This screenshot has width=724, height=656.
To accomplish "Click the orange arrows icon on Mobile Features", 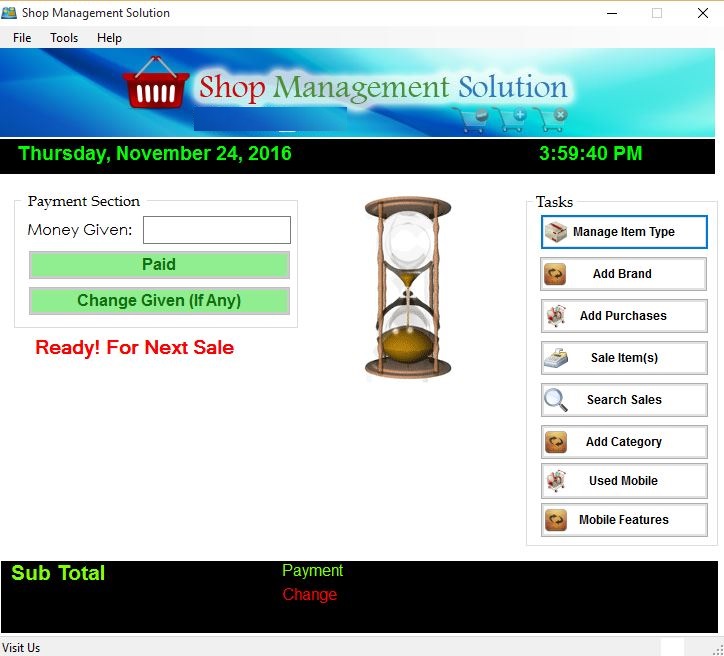I will click(555, 520).
